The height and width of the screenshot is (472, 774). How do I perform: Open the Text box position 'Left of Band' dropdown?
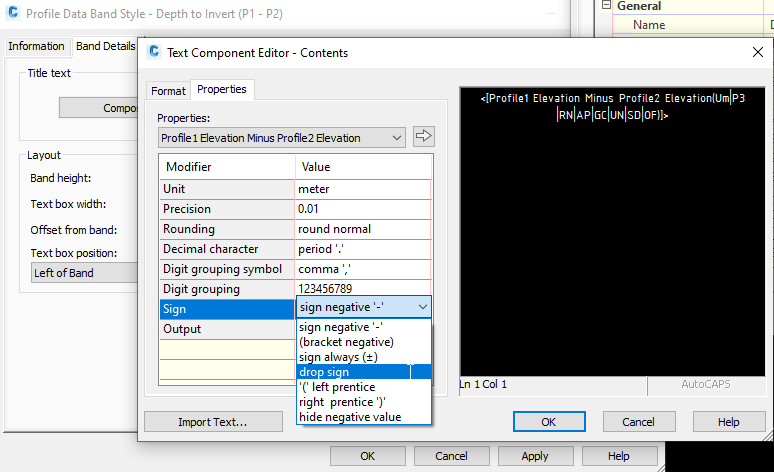(x=84, y=273)
